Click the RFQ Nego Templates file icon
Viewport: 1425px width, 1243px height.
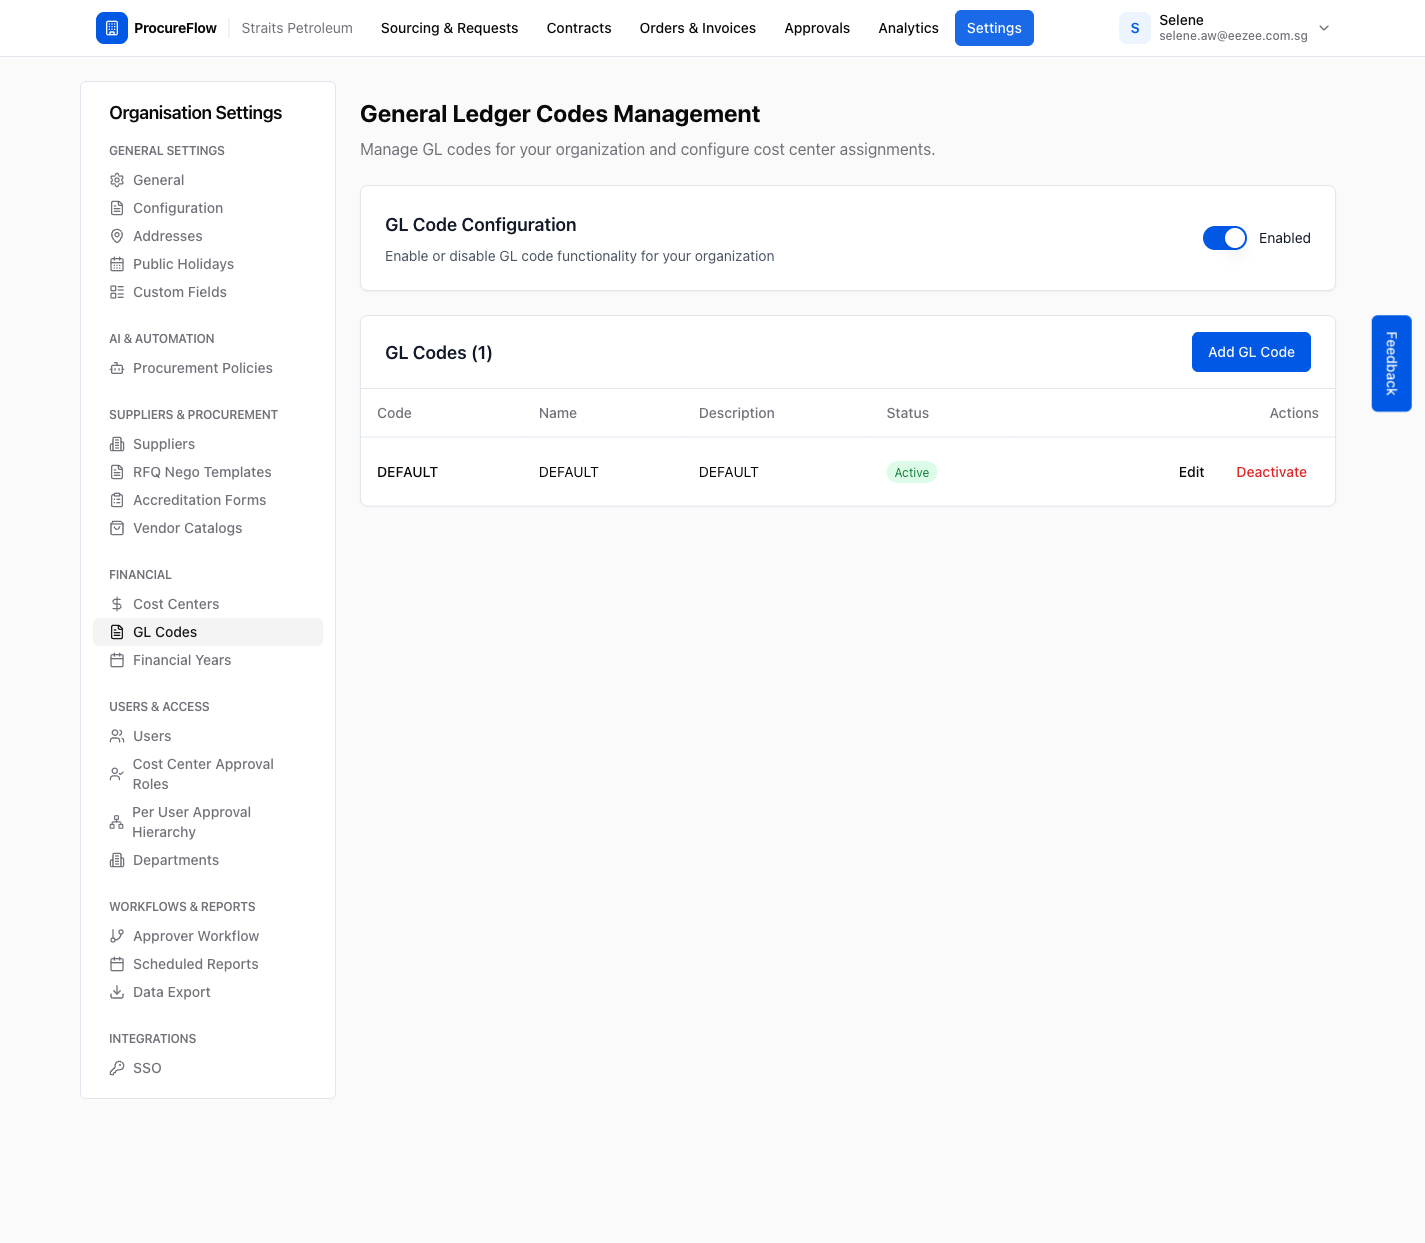click(x=117, y=472)
